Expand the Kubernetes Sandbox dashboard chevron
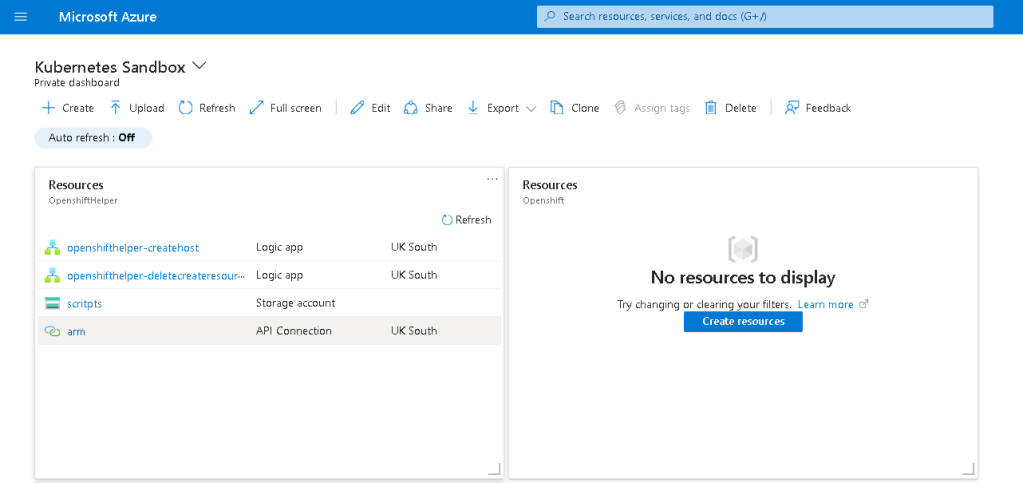The width and height of the screenshot is (1023, 483). pyautogui.click(x=199, y=65)
